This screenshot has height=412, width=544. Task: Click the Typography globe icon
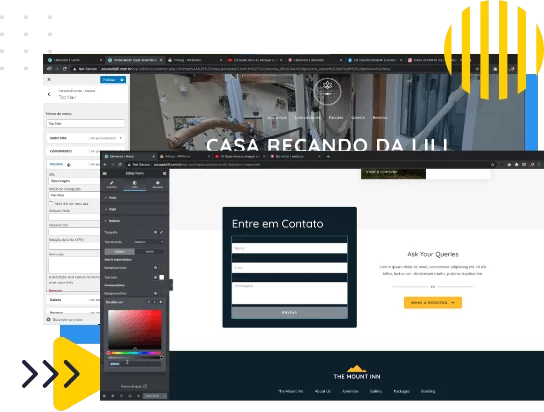(155, 232)
